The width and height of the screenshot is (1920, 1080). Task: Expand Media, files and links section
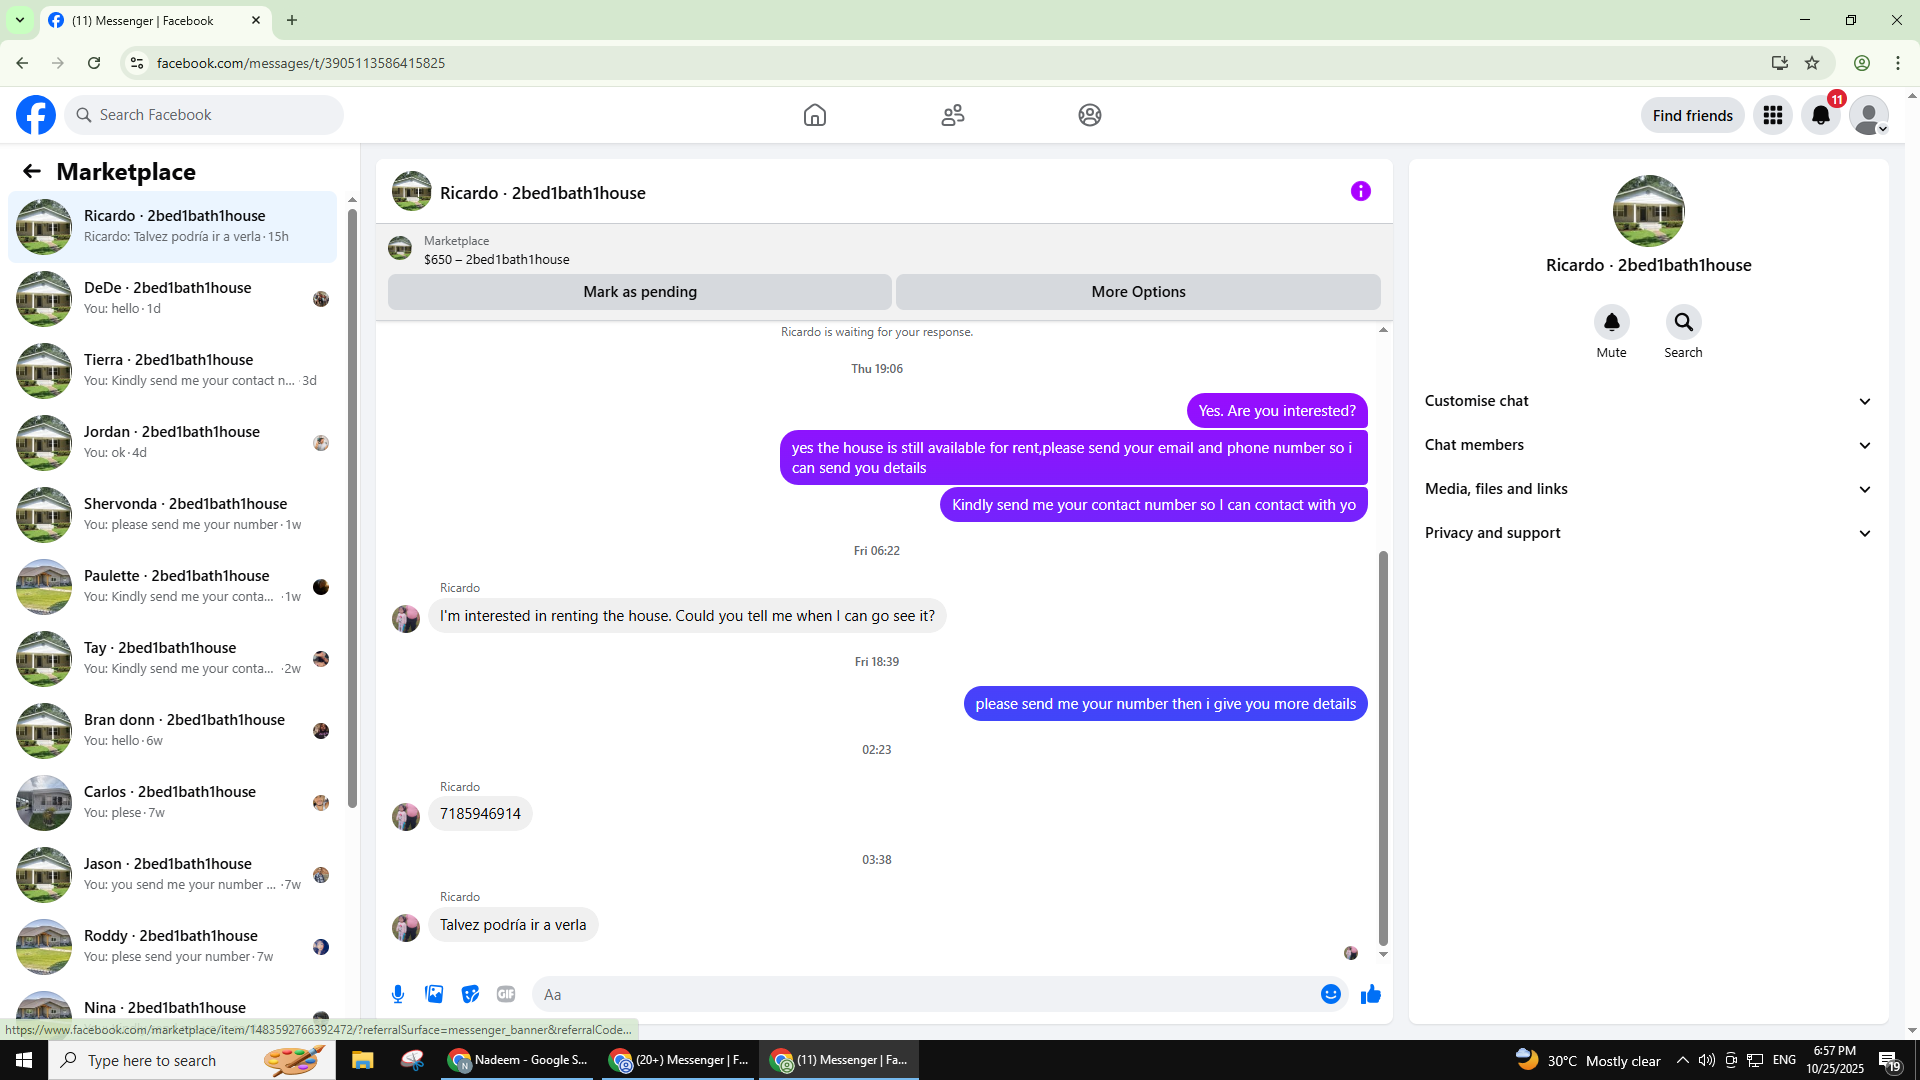[x=1648, y=489]
